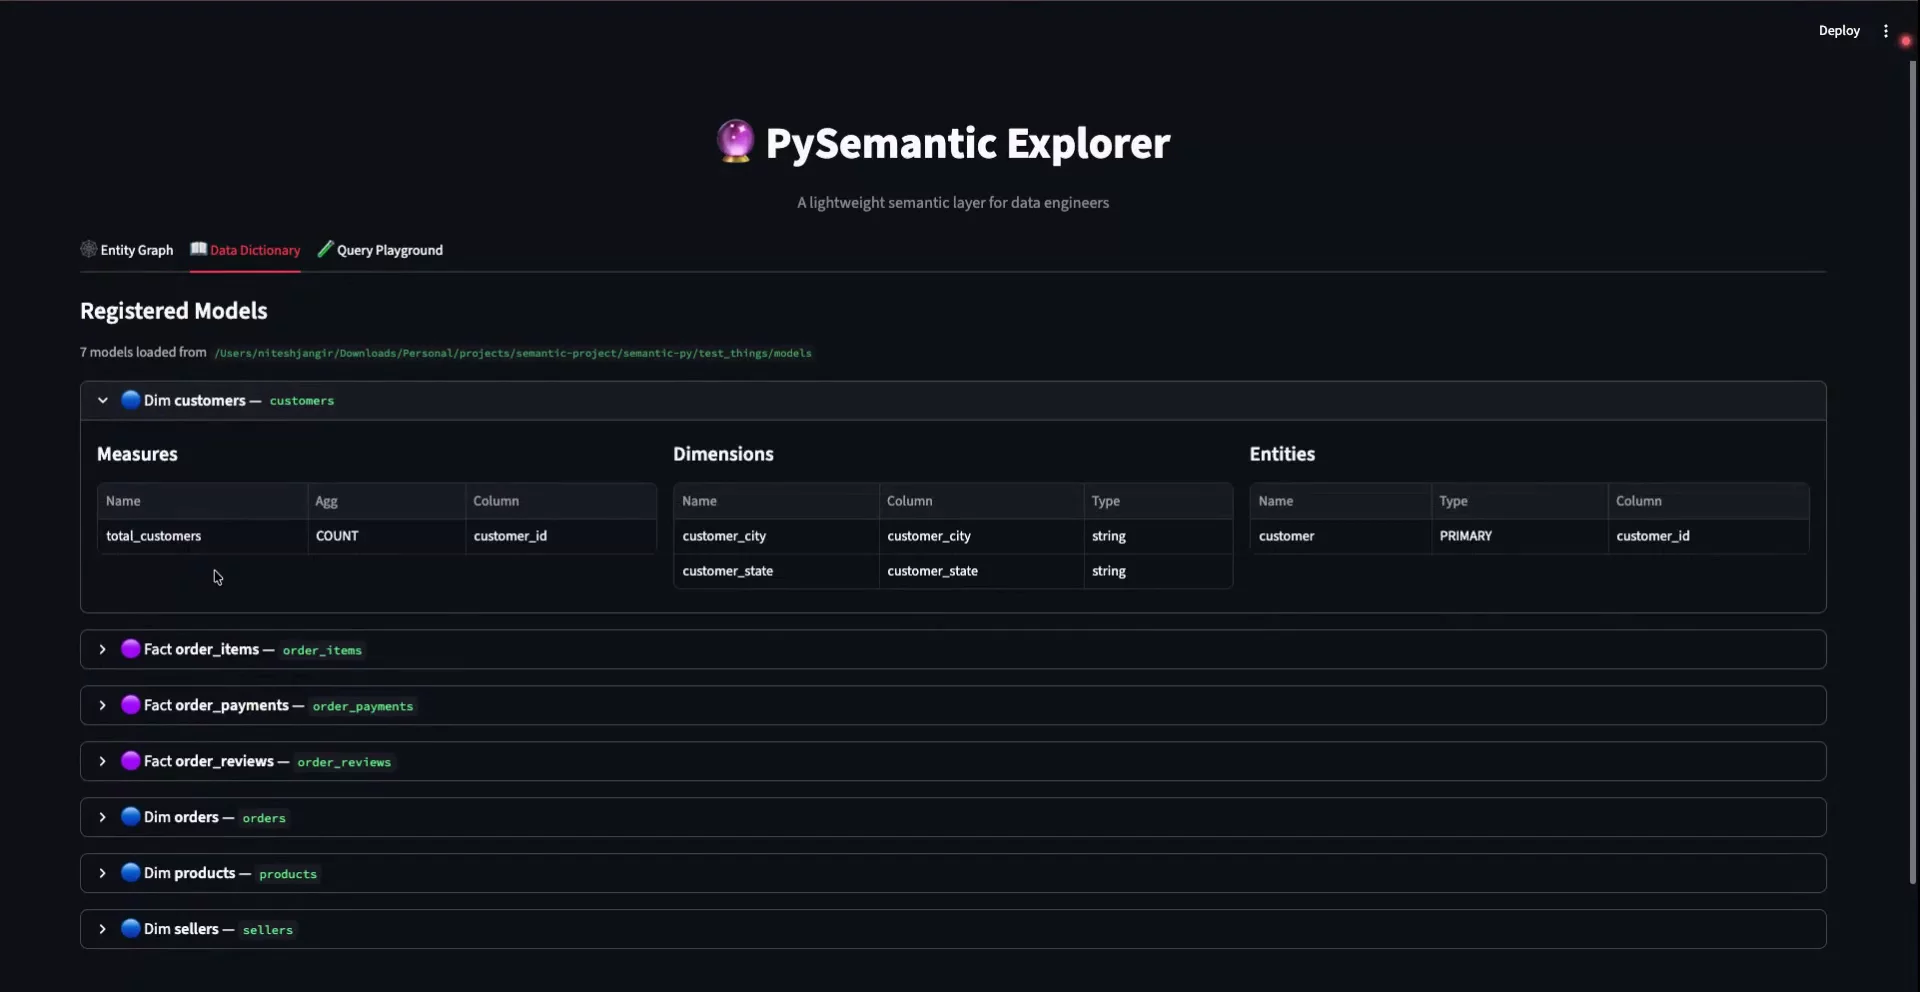The width and height of the screenshot is (1920, 992).
Task: Click the crystal ball logo icon
Action: (735, 141)
